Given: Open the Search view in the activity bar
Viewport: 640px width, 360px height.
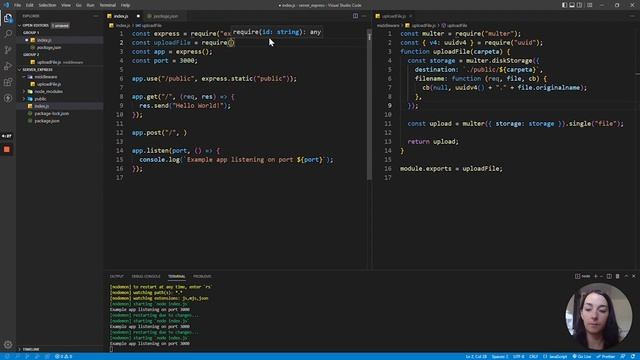Looking at the screenshot, I should 8,34.
